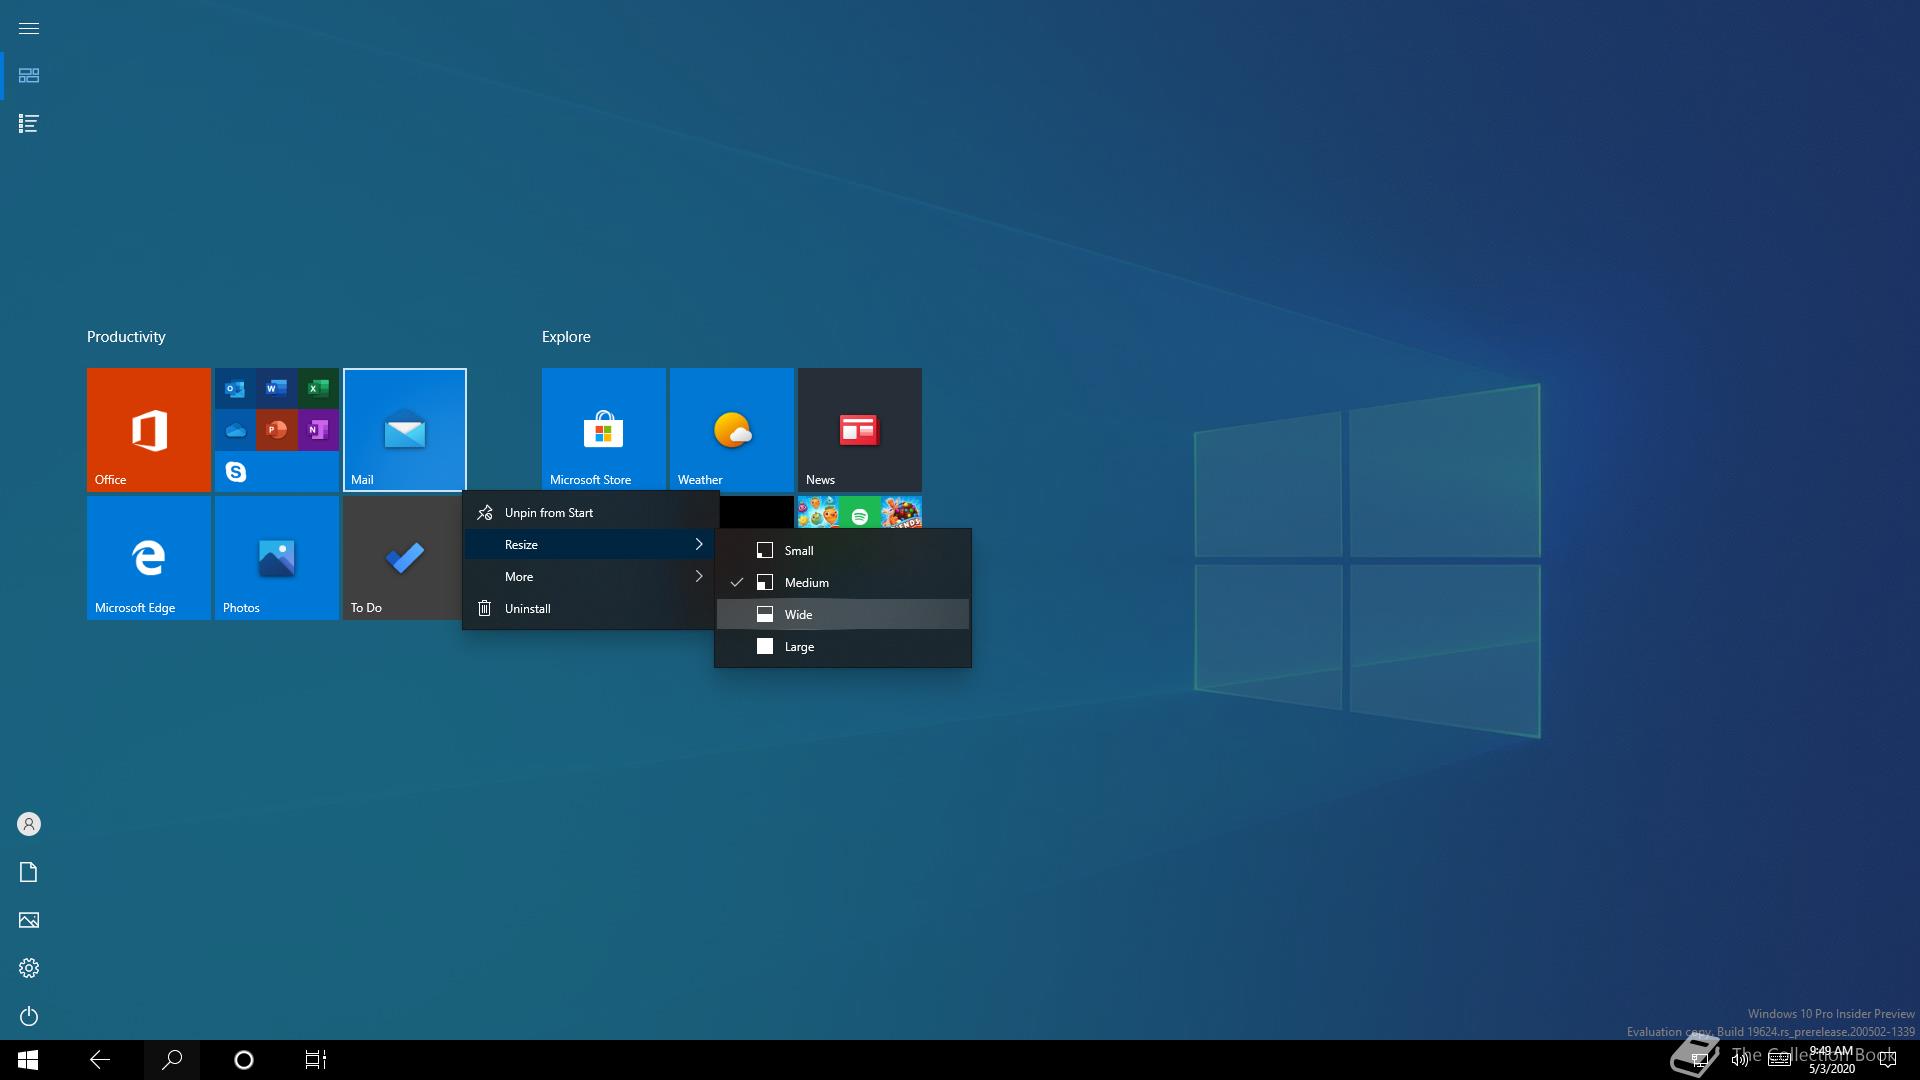Select the Mail tile
This screenshot has width=1920, height=1080.
click(405, 430)
